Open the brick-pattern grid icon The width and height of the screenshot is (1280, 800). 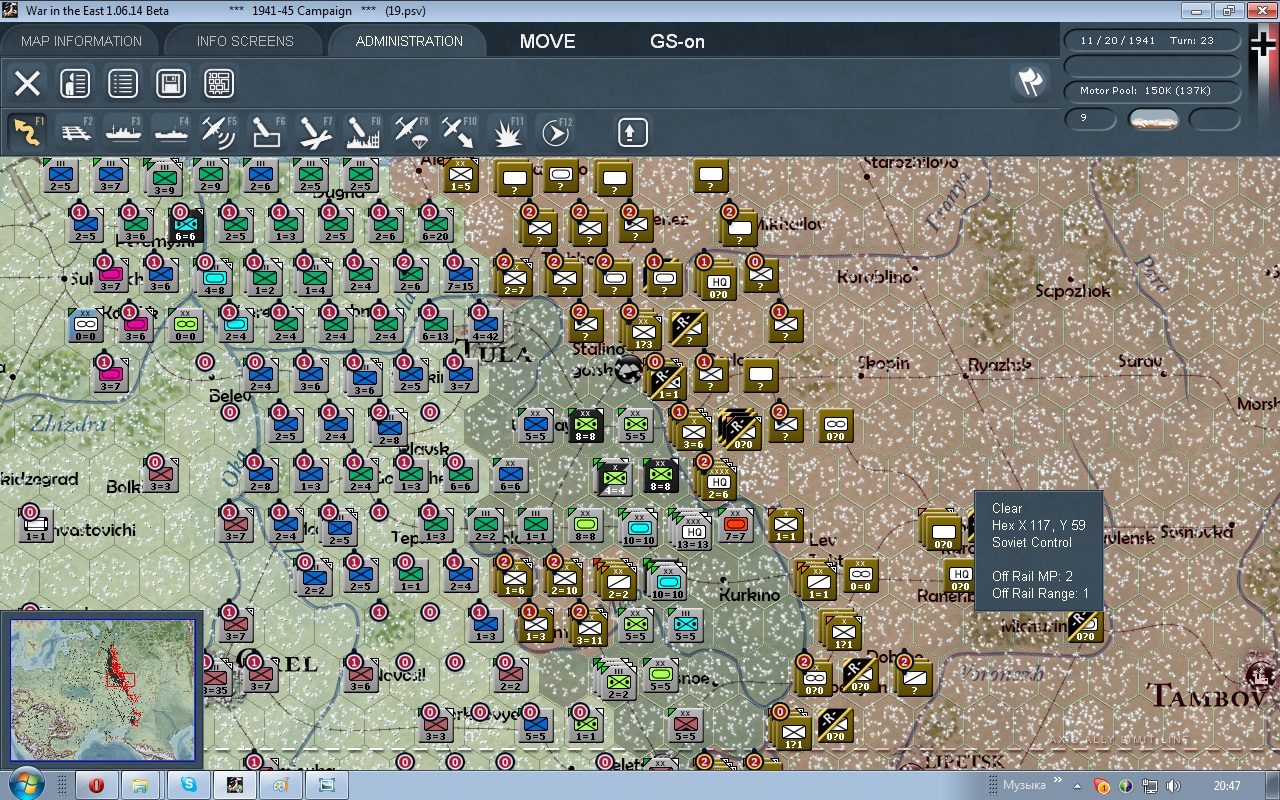point(219,84)
